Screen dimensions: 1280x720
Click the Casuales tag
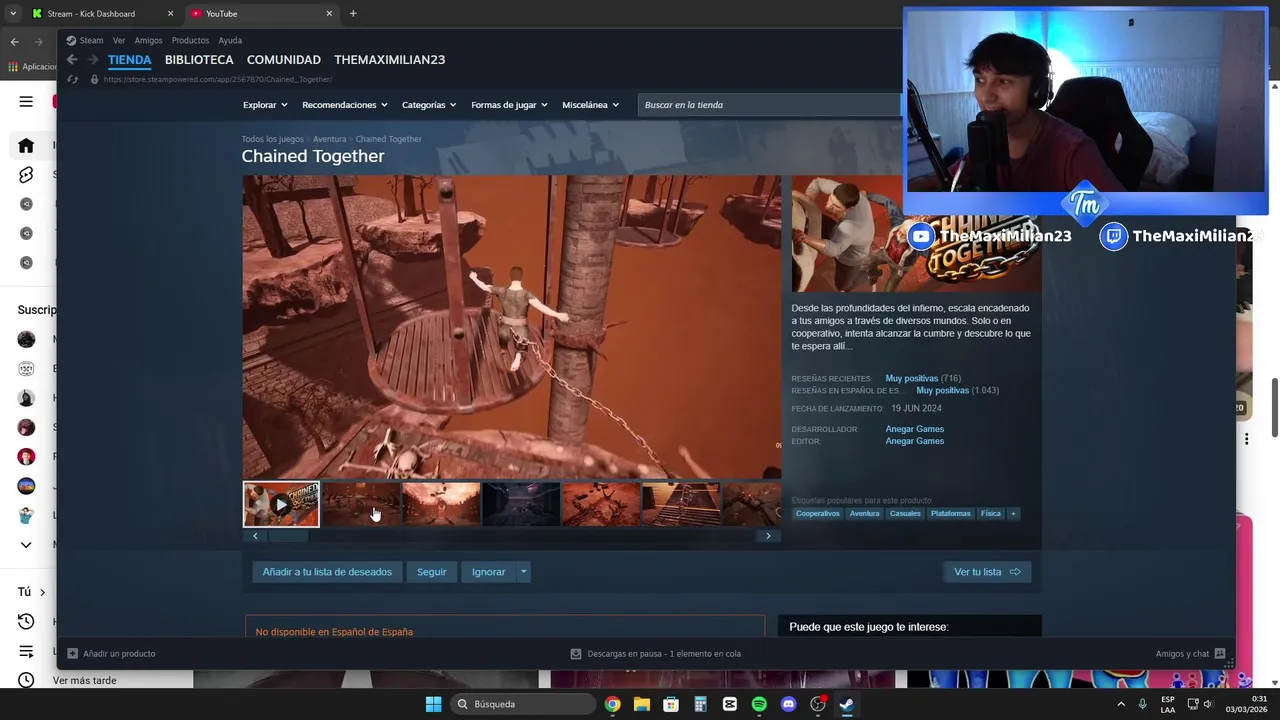tap(905, 513)
